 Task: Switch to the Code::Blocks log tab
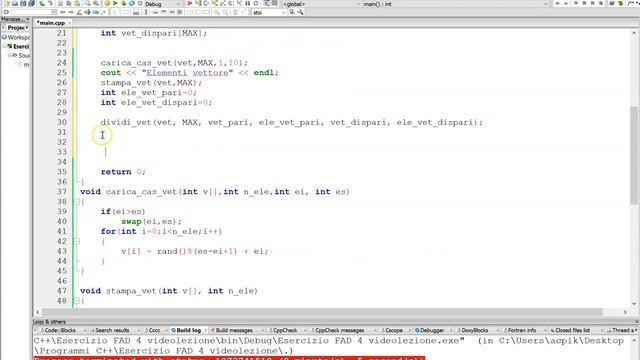tap(60, 330)
